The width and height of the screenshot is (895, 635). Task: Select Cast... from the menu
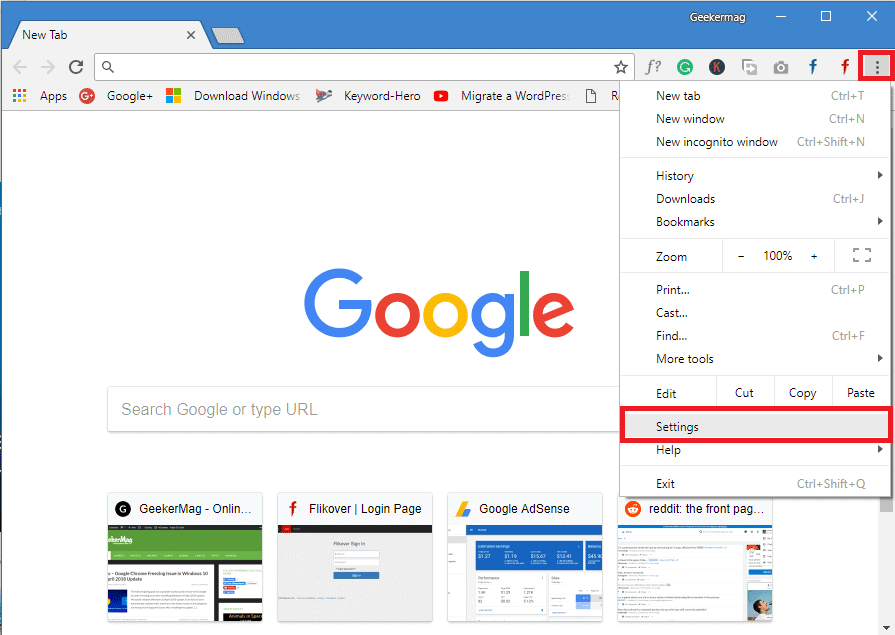click(755, 313)
